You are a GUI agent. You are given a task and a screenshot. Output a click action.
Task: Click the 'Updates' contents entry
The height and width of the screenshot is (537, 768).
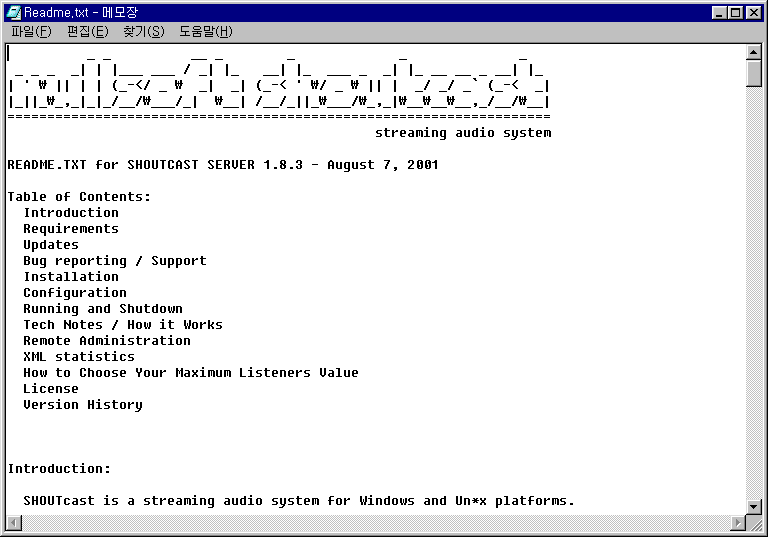pos(51,244)
